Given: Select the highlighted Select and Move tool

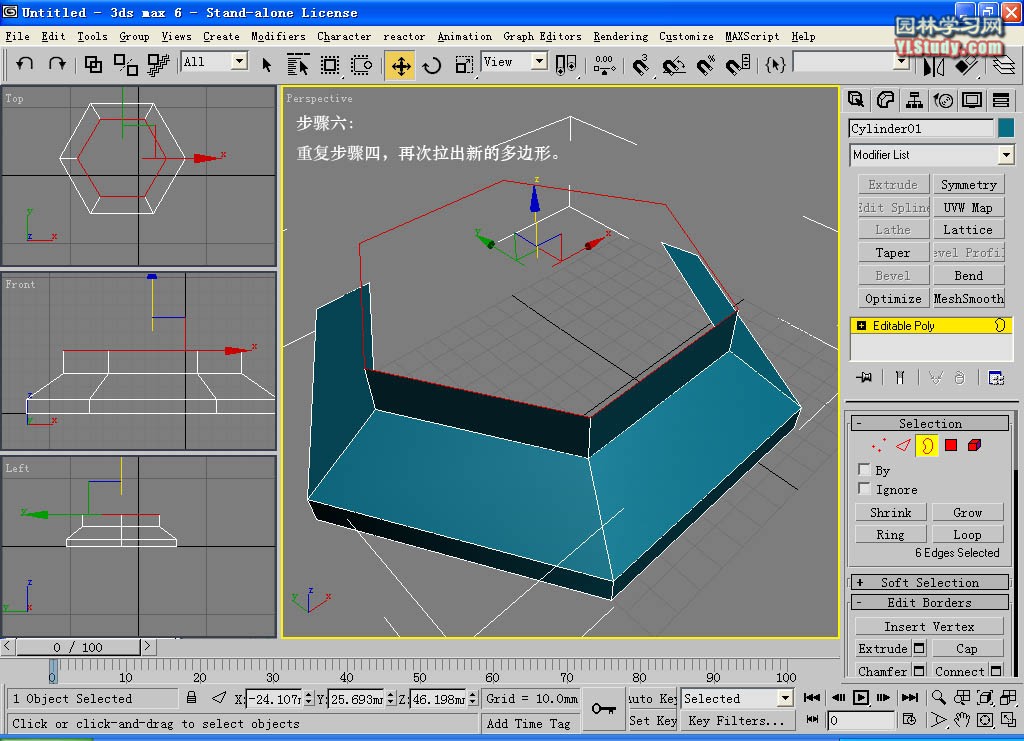Looking at the screenshot, I should (x=400, y=65).
